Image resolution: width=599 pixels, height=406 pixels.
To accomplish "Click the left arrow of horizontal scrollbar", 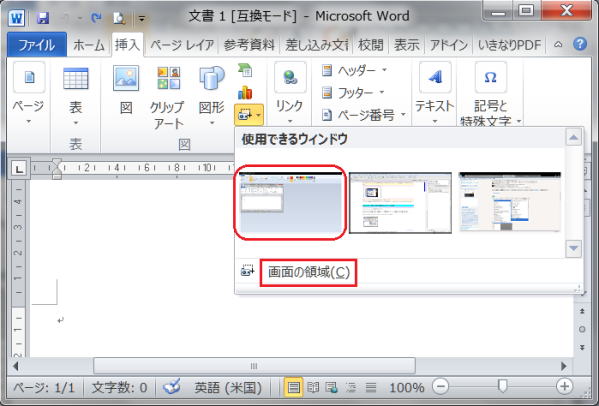I will 16,366.
